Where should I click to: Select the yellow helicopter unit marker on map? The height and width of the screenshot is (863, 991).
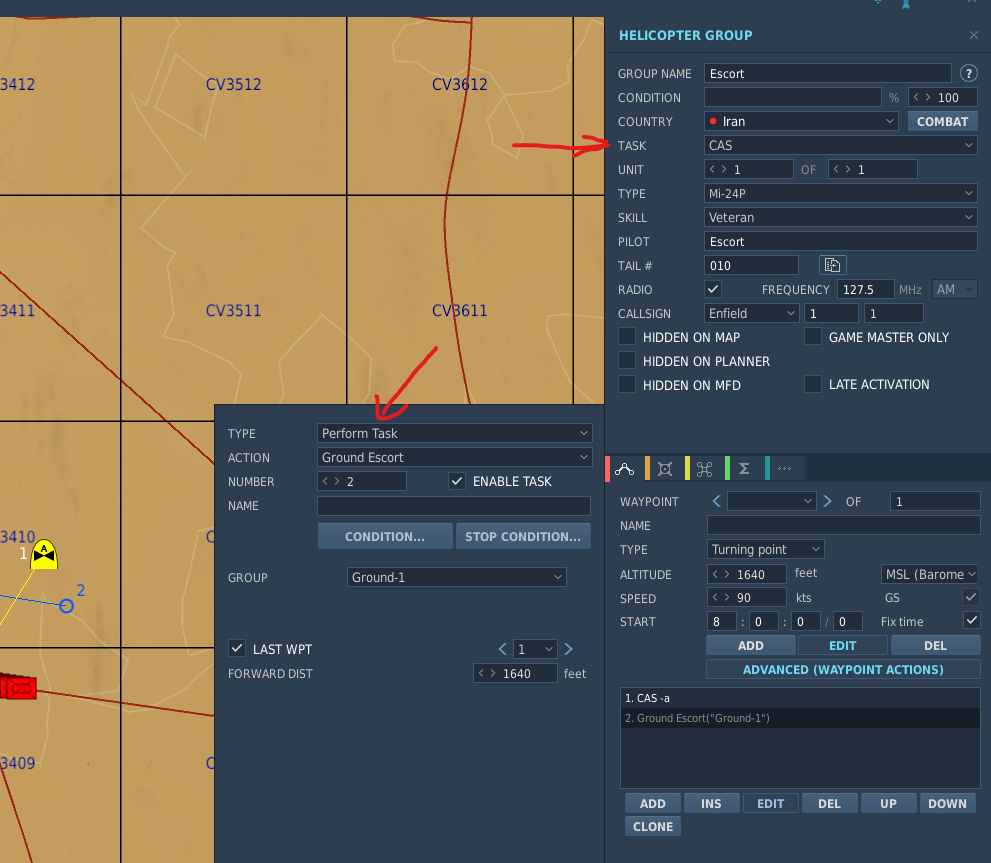tap(44, 555)
